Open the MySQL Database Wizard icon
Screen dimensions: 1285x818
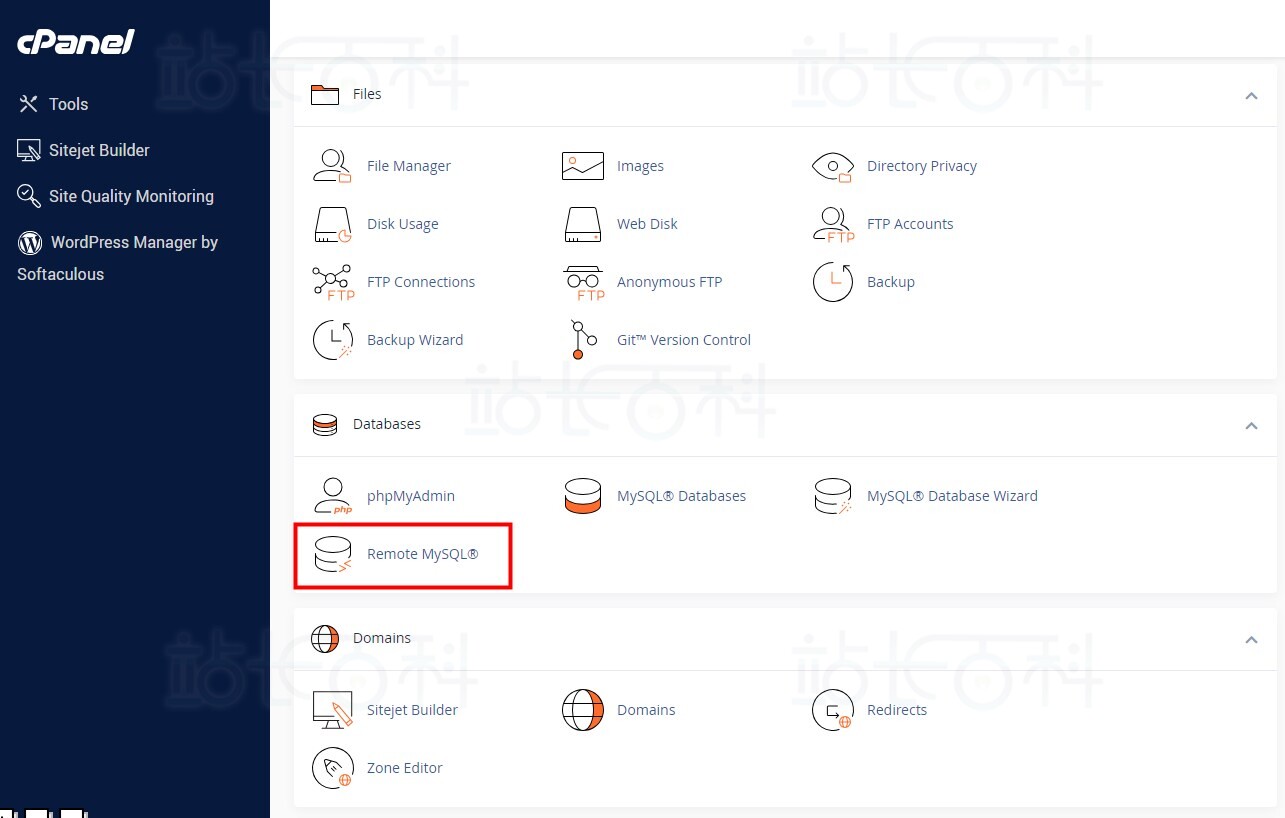point(833,496)
